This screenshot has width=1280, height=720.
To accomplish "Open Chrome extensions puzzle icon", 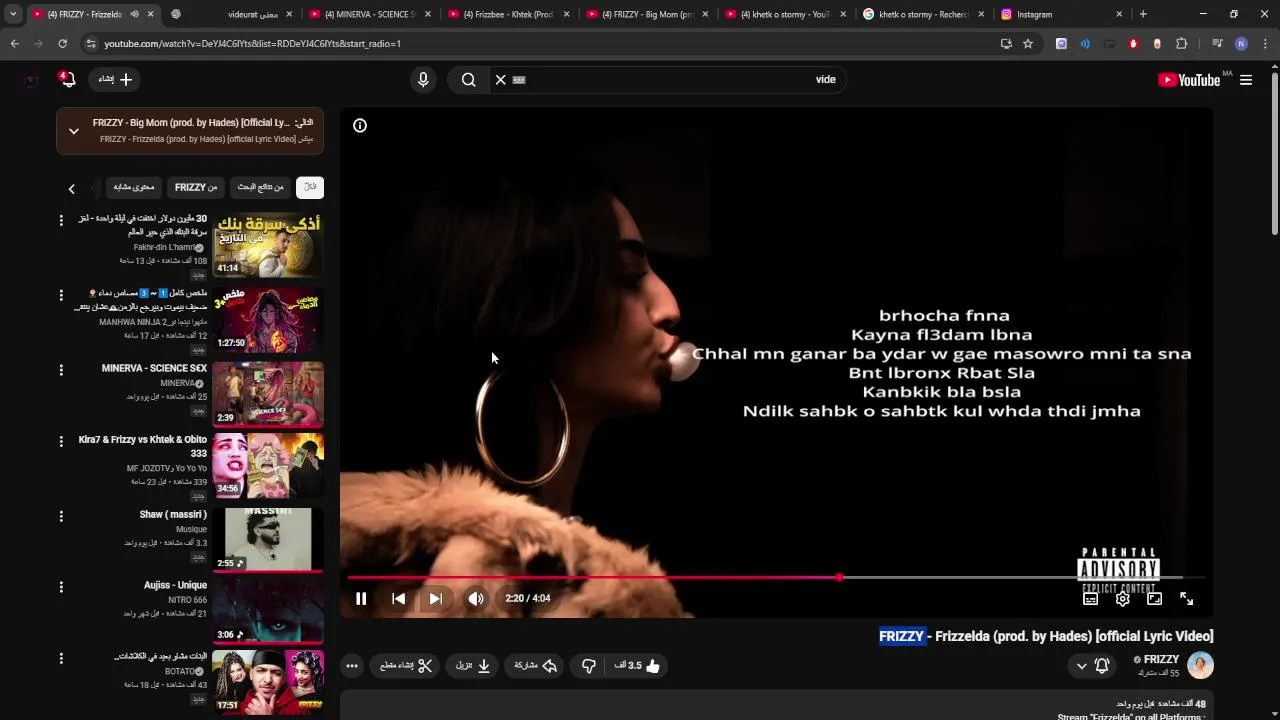I will click(1181, 44).
